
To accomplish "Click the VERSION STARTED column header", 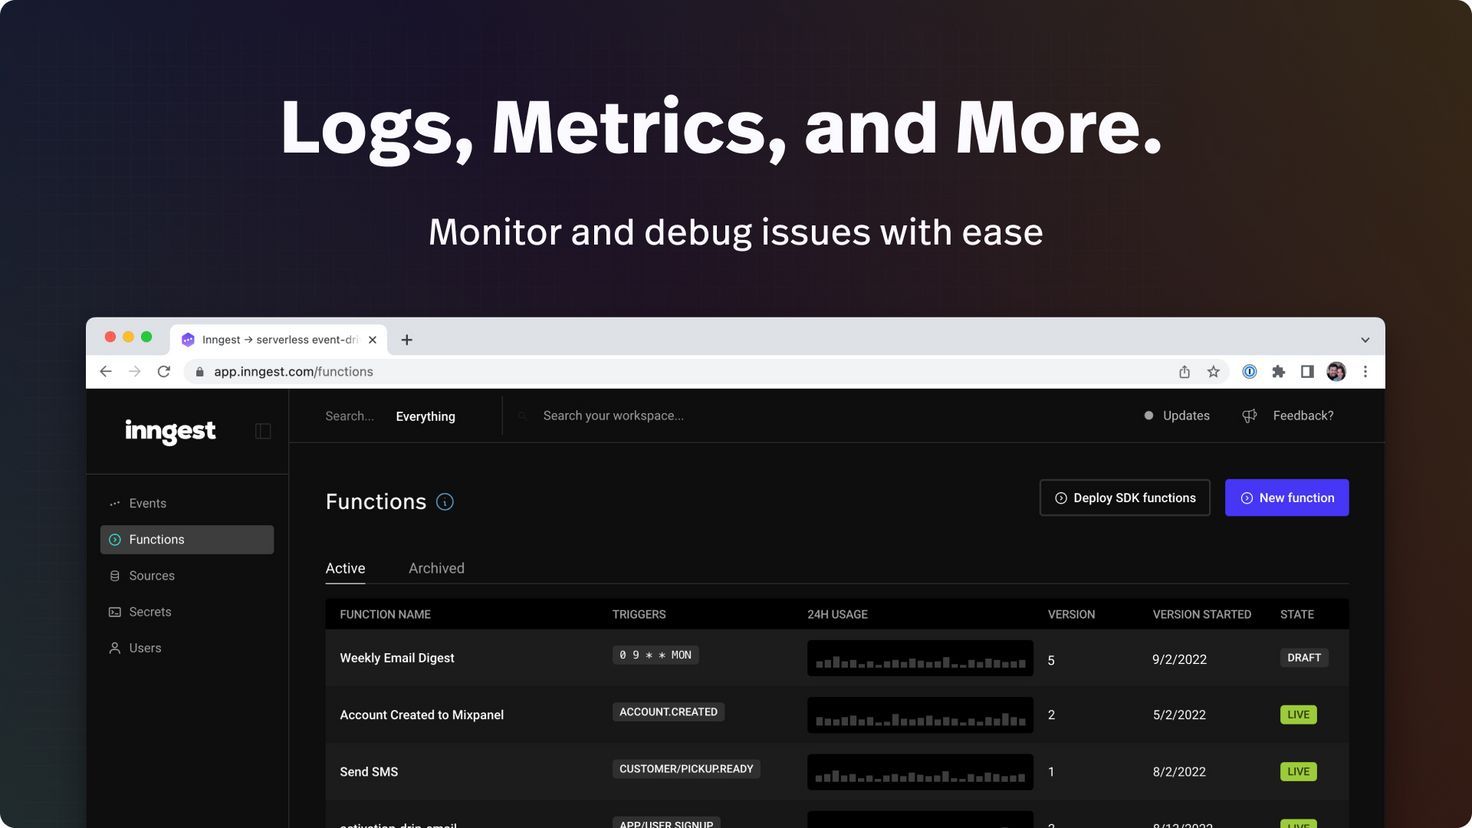I will tap(1202, 614).
